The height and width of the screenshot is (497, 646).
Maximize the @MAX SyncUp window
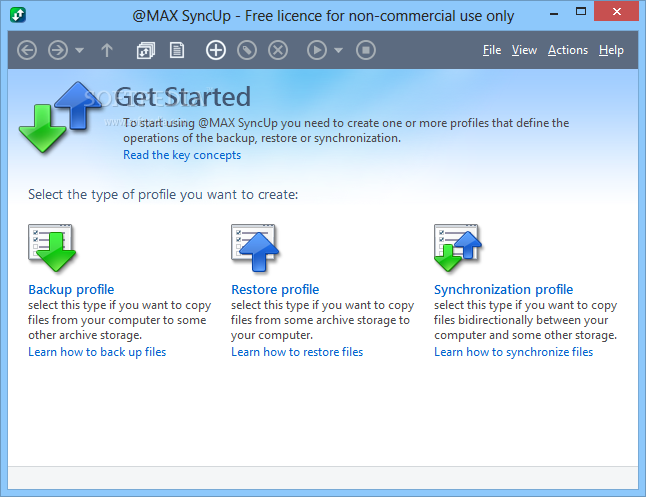tap(581, 12)
